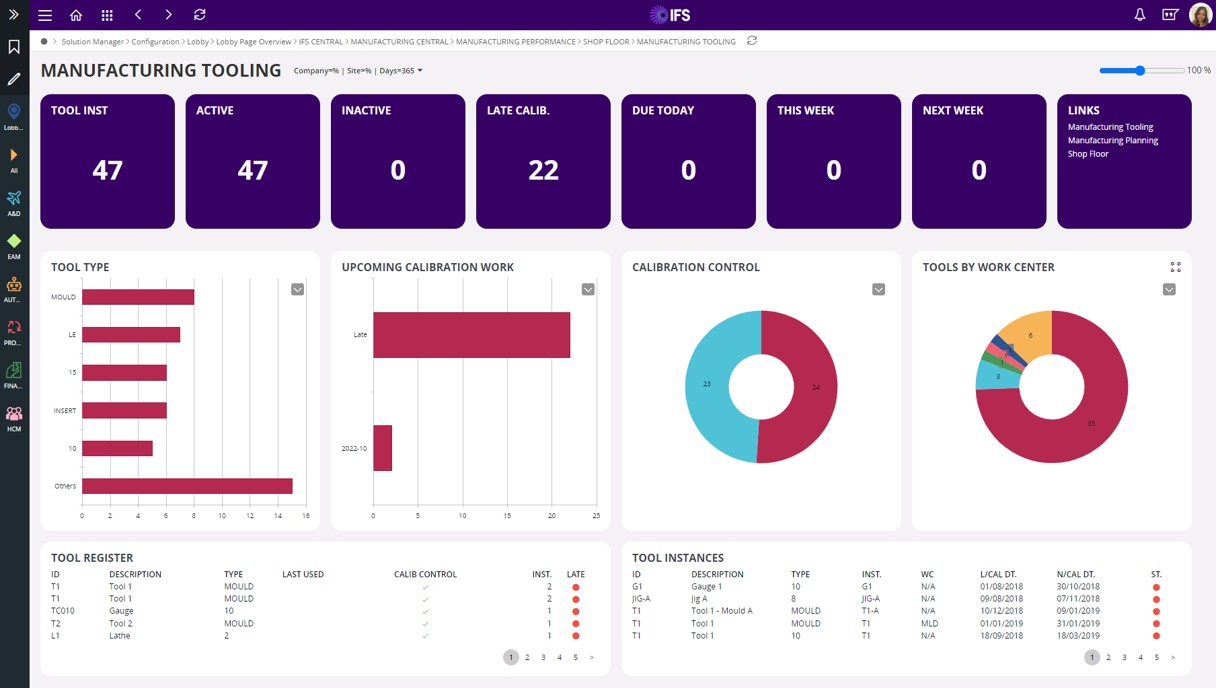Go to the home page icon
1216x688 pixels.
(x=76, y=15)
